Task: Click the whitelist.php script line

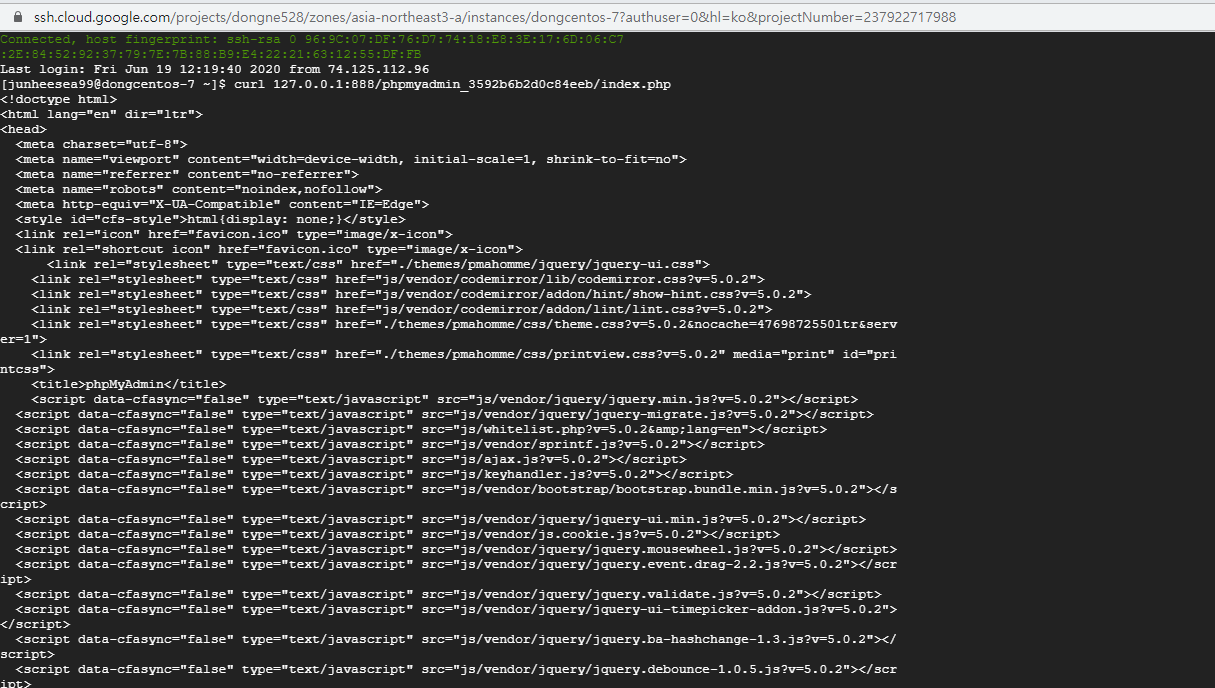Action: point(421,429)
